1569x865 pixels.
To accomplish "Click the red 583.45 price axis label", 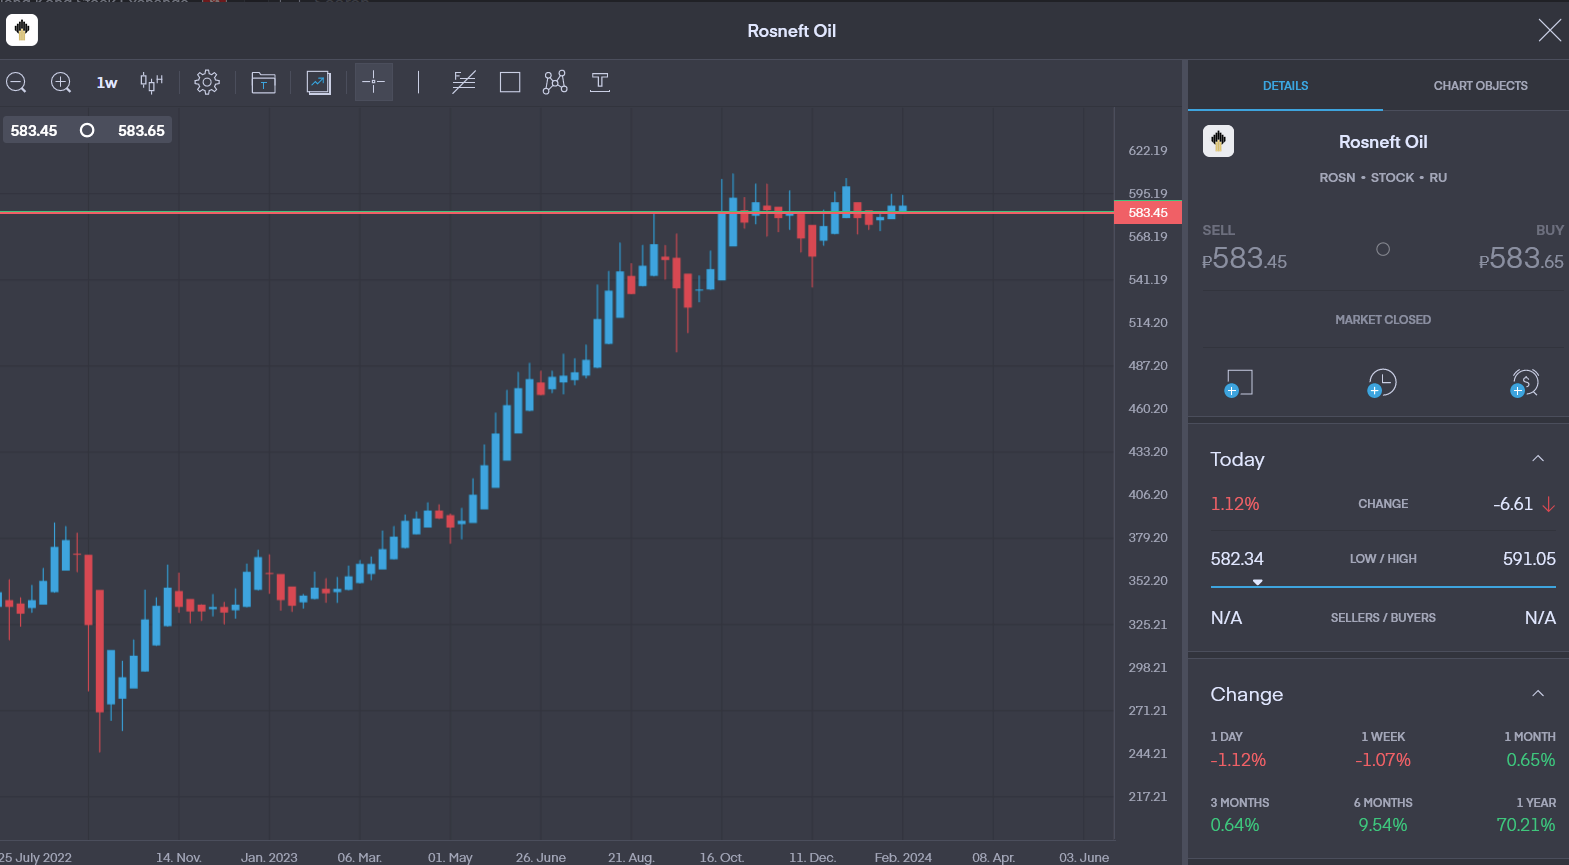I will point(1148,213).
